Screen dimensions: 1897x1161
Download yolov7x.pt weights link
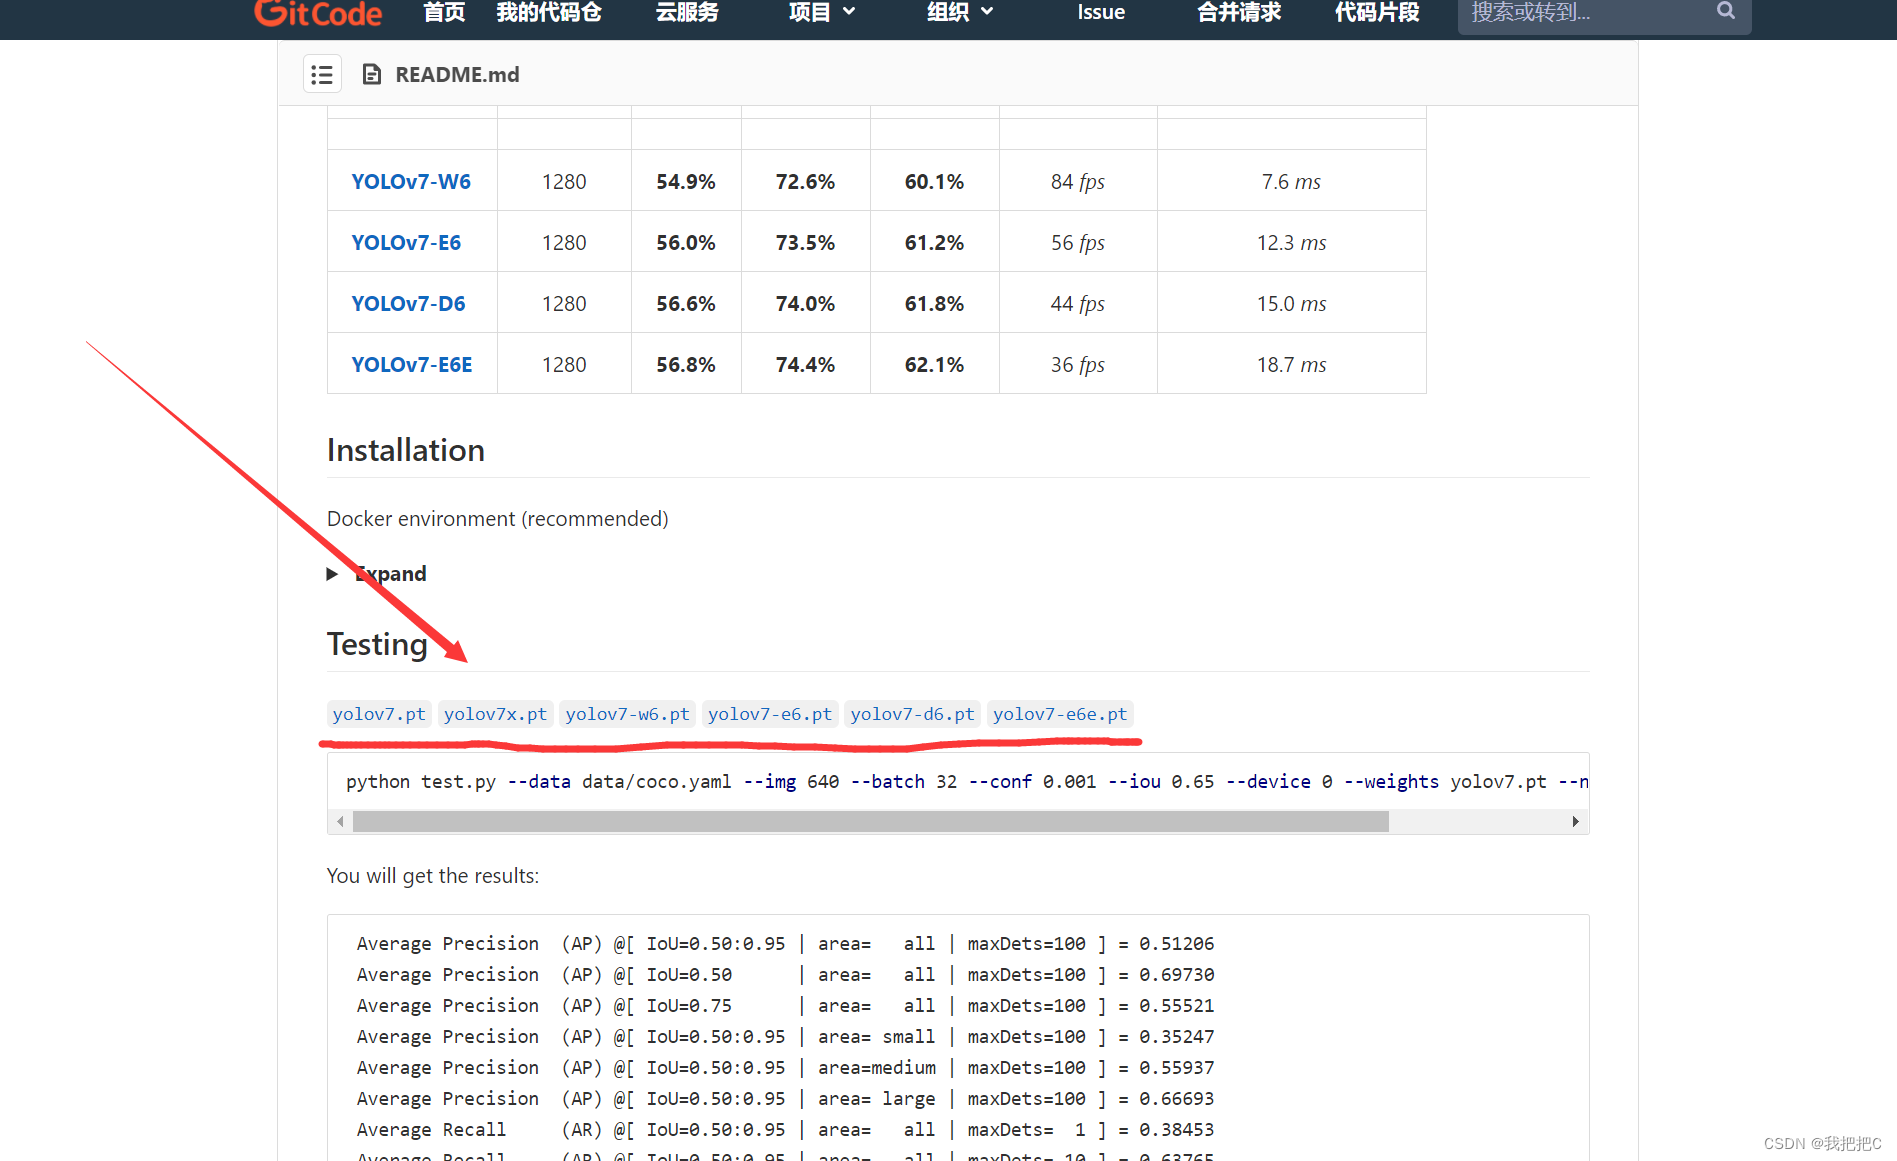[495, 714]
